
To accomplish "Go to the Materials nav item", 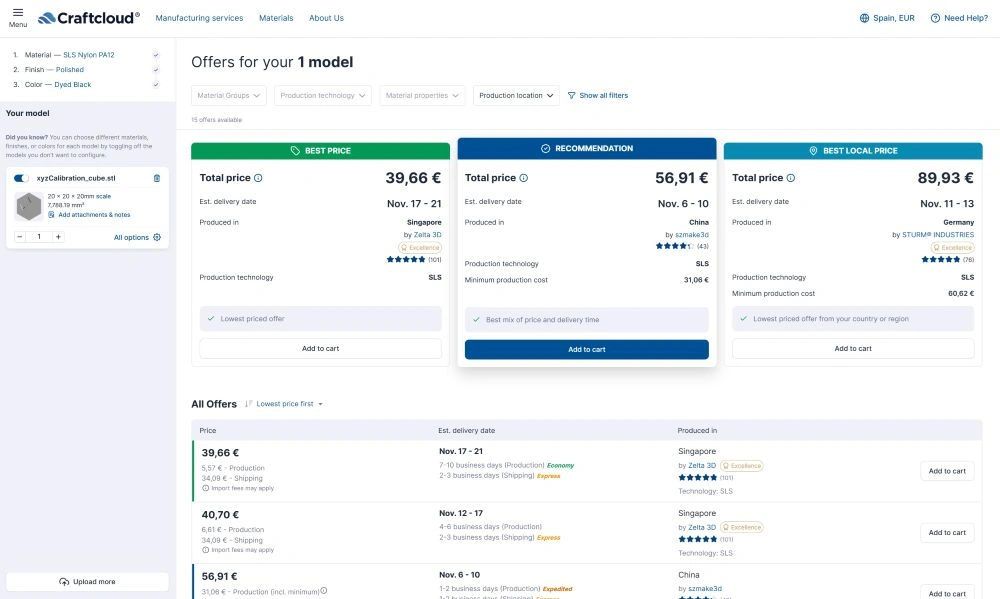I will (276, 18).
